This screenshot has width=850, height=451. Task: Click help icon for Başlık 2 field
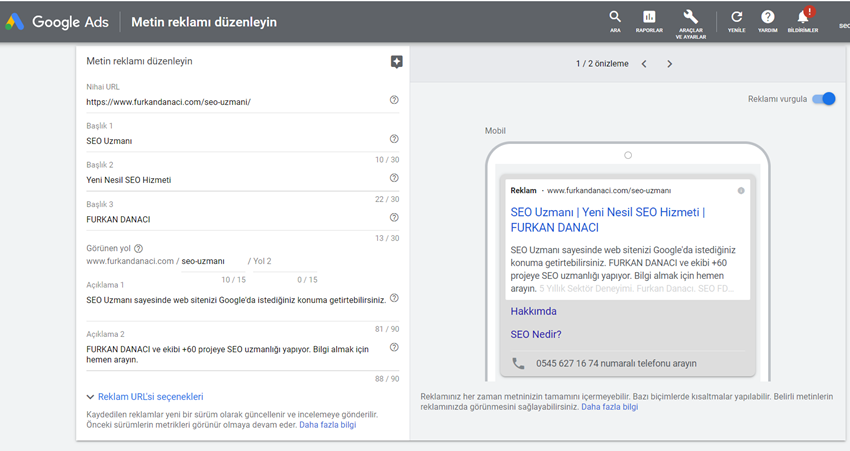[x=394, y=178]
